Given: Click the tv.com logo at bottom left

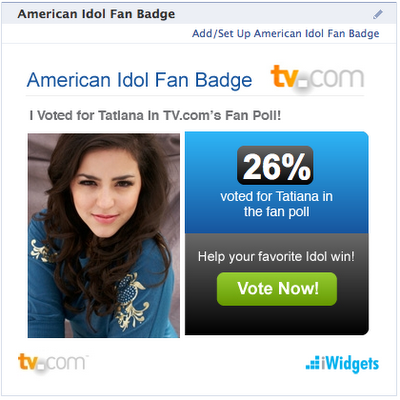Looking at the screenshot, I should (53, 363).
